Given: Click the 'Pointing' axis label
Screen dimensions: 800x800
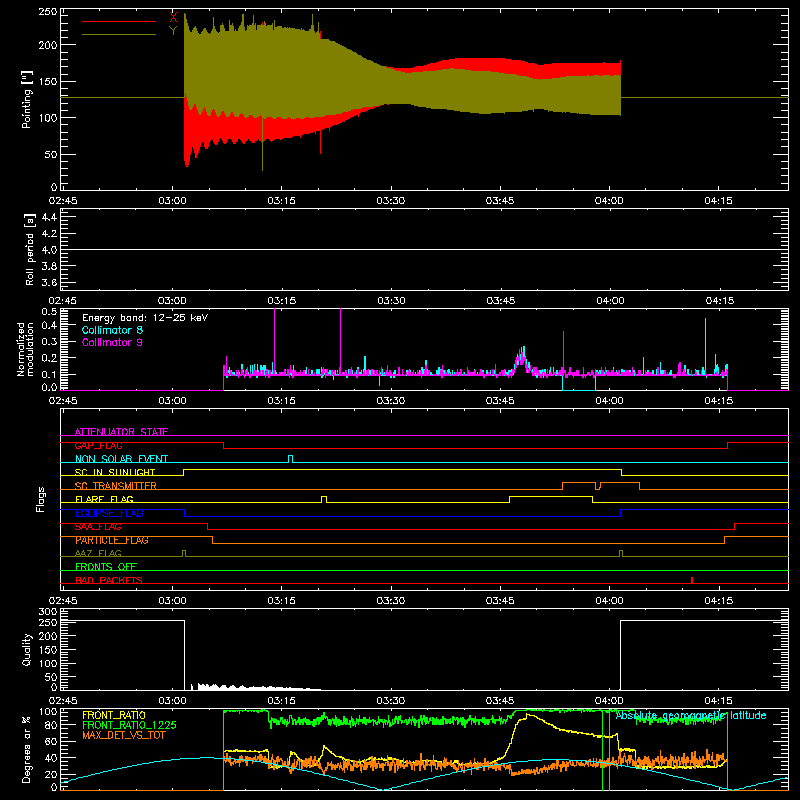Looking at the screenshot, I should coord(27,100).
